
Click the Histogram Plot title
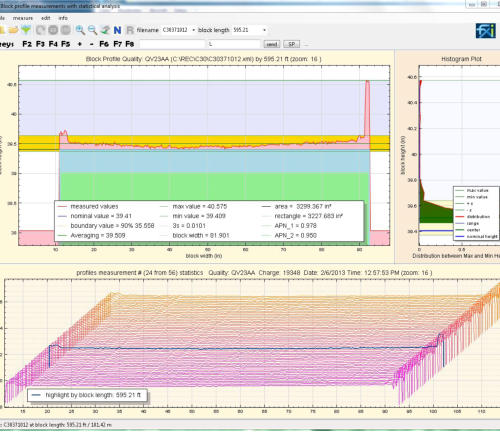[x=462, y=59]
